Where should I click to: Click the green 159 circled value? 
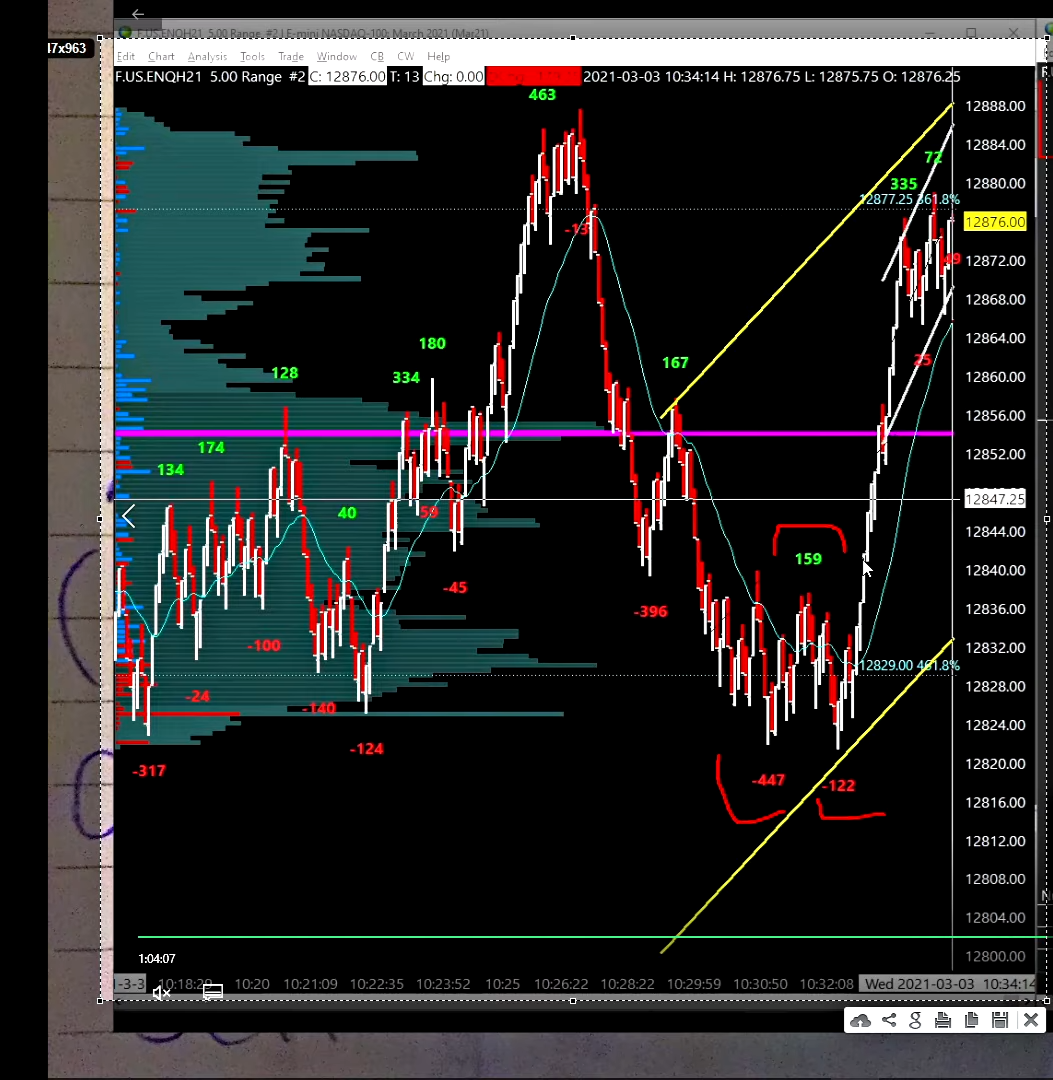point(808,559)
